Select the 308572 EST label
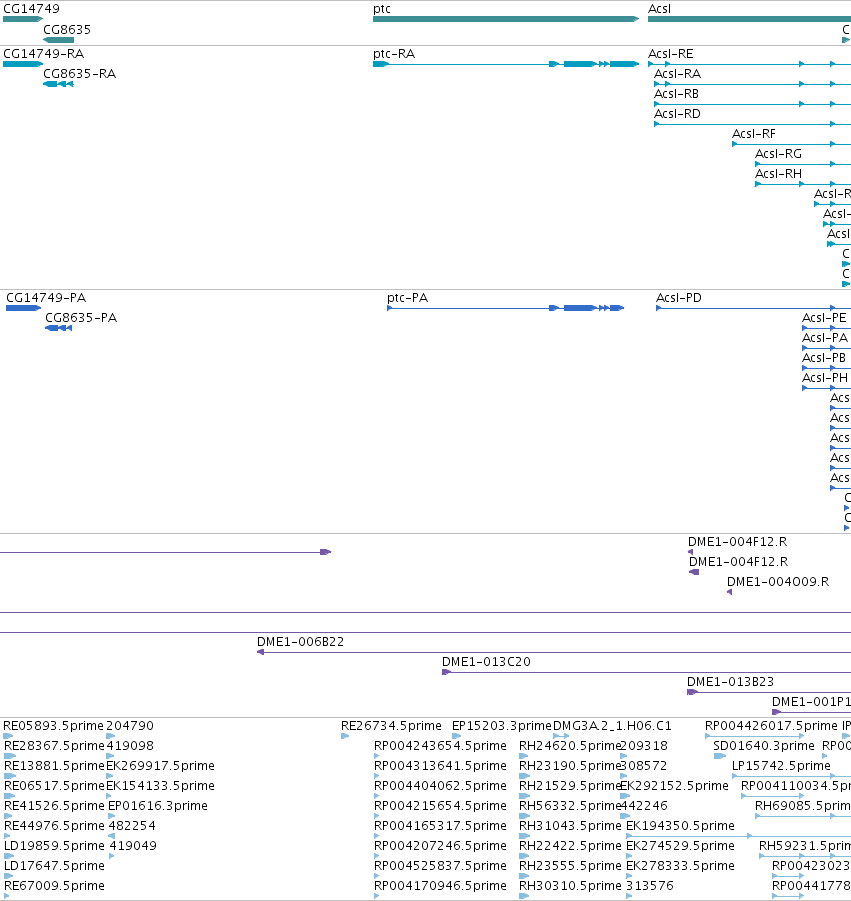 pos(644,766)
